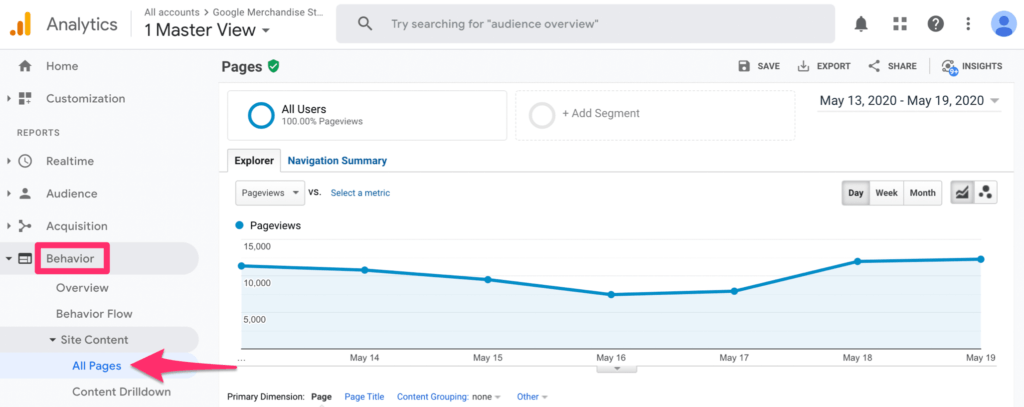The height and width of the screenshot is (407, 1024).
Task: Expand the Audience section arrow
Action: [x=8, y=193]
